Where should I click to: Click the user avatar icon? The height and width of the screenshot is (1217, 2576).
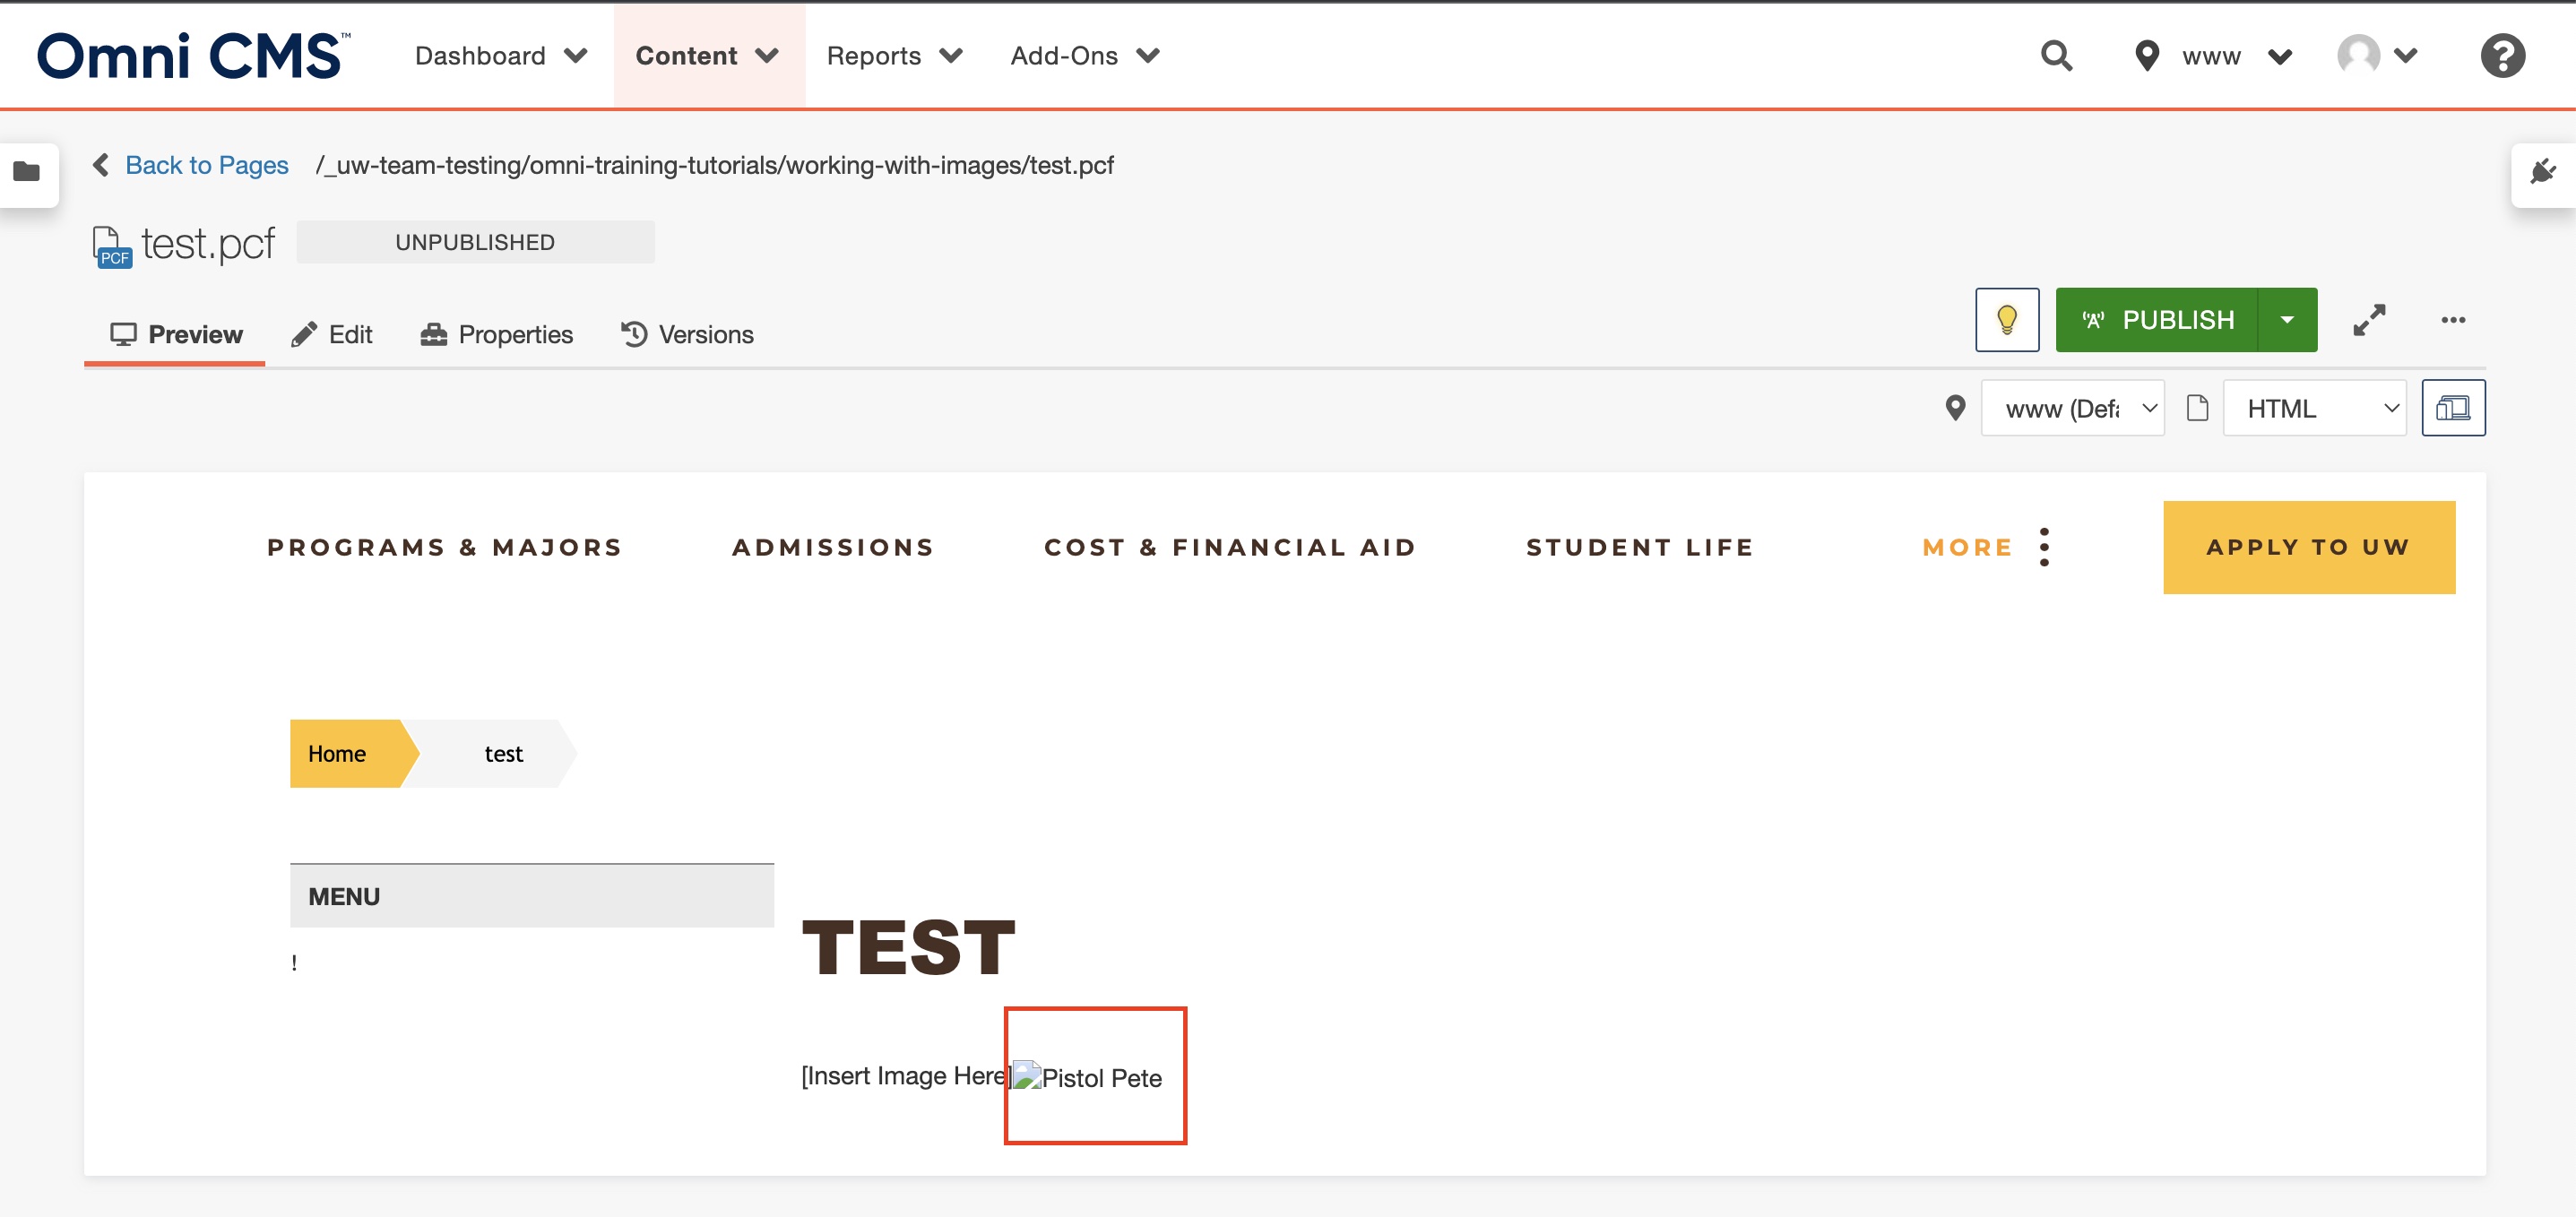coord(2358,56)
